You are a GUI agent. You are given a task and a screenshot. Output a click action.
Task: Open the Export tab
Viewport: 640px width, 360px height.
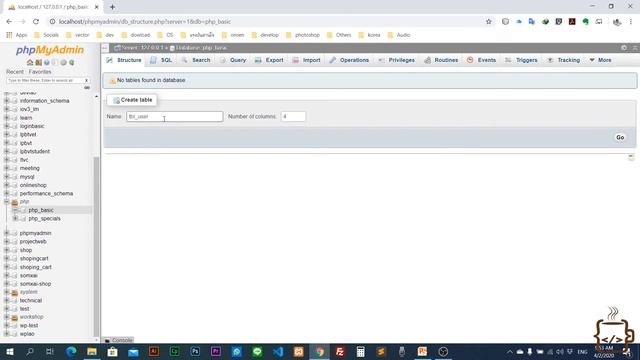(x=269, y=60)
